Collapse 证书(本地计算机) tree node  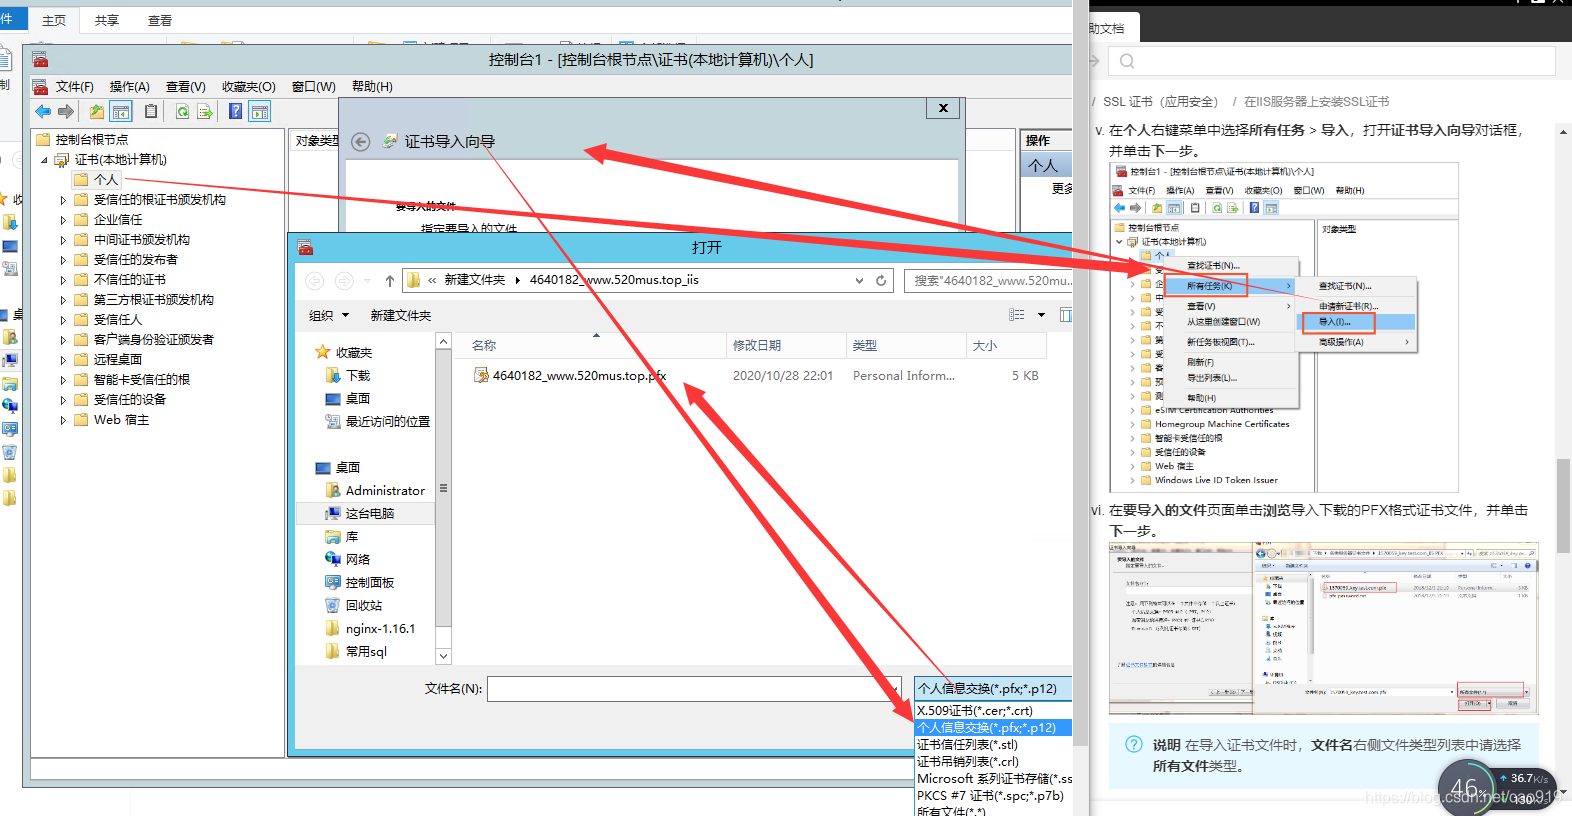click(44, 160)
